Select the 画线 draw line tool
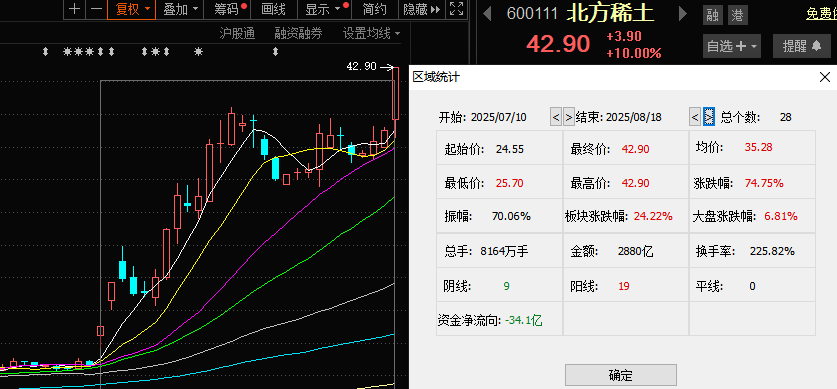The height and width of the screenshot is (389, 837). pyautogui.click(x=274, y=9)
